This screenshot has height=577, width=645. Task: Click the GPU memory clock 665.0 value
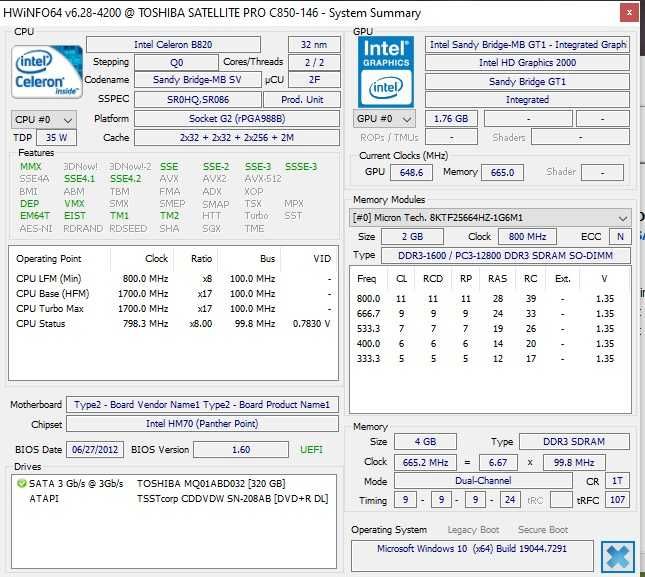pyautogui.click(x=502, y=172)
